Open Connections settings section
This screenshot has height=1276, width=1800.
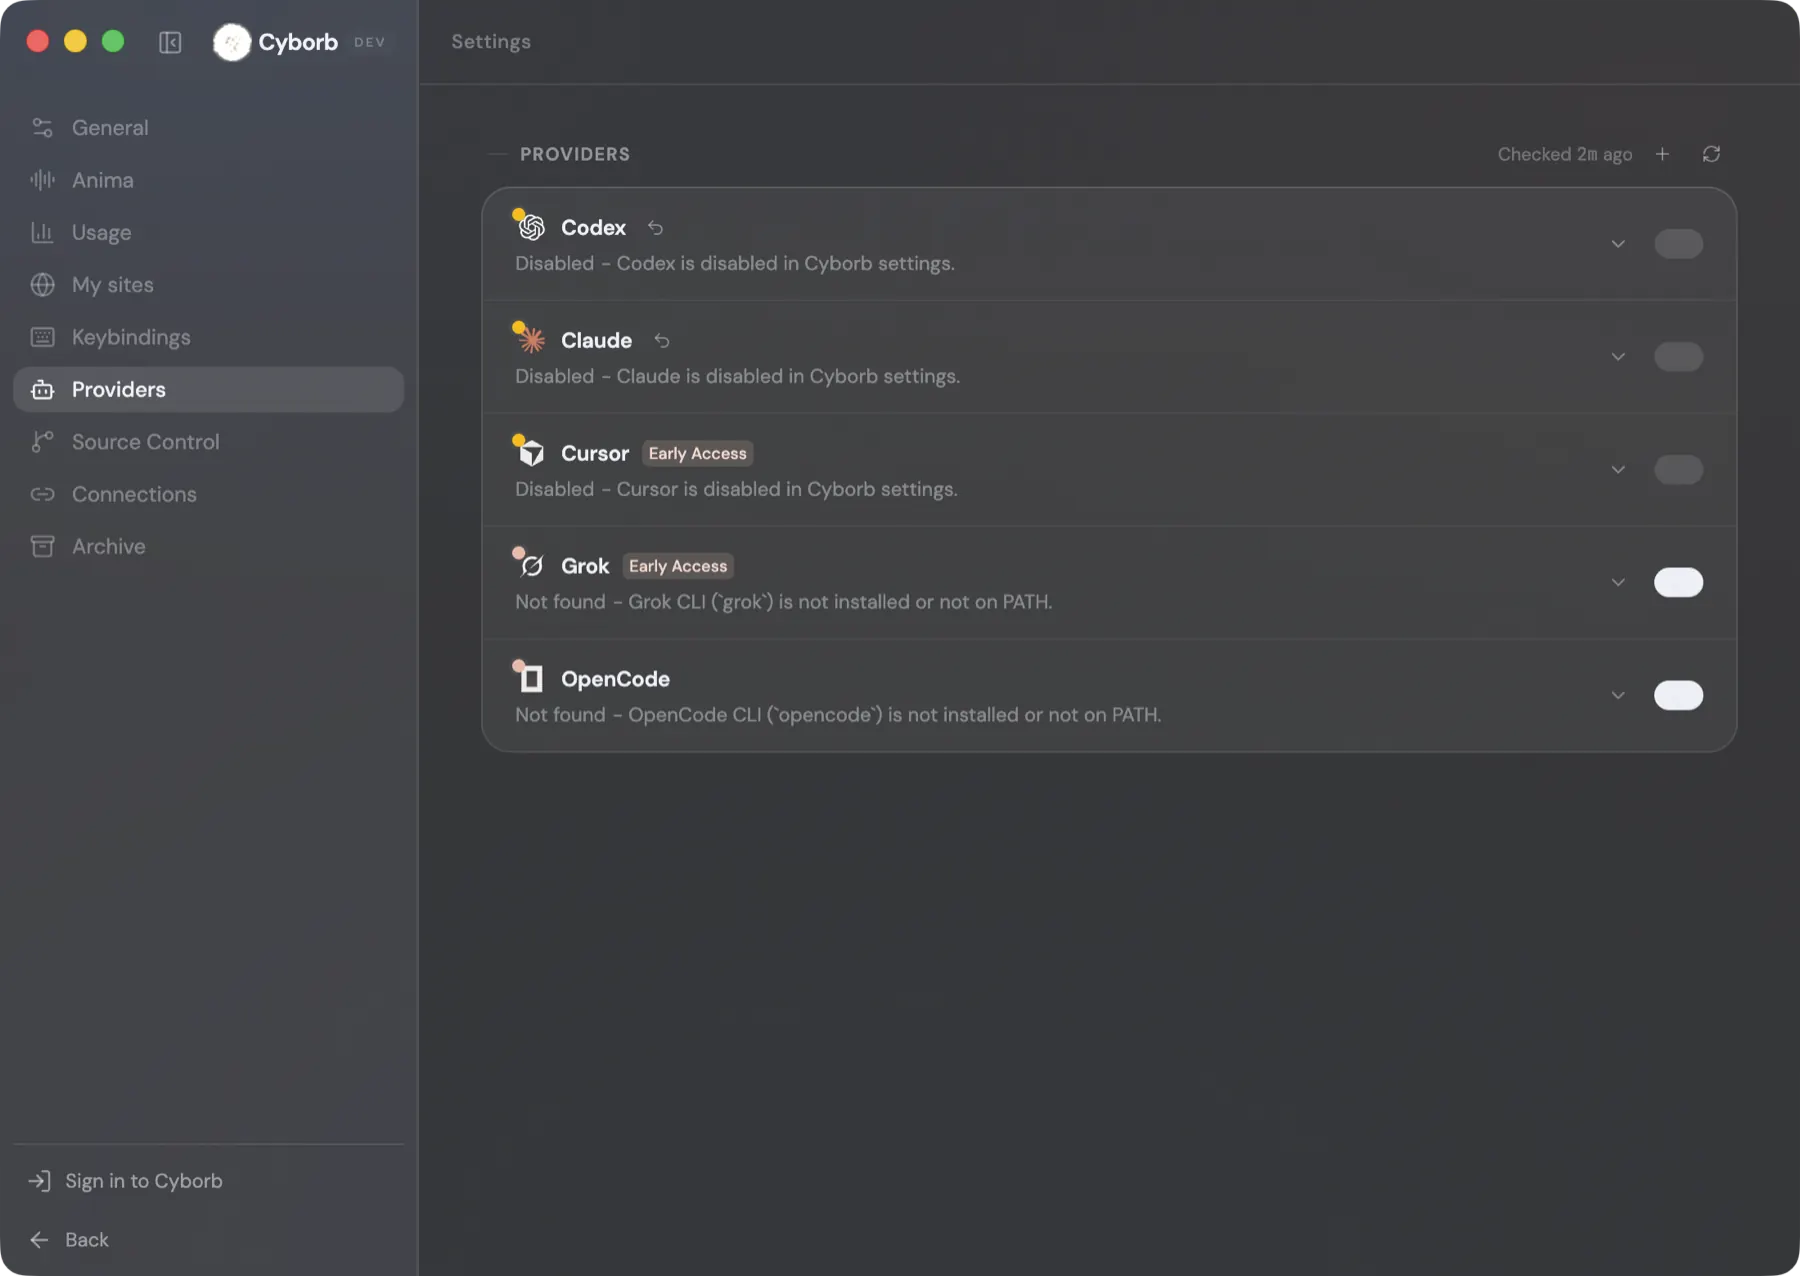tap(208, 494)
